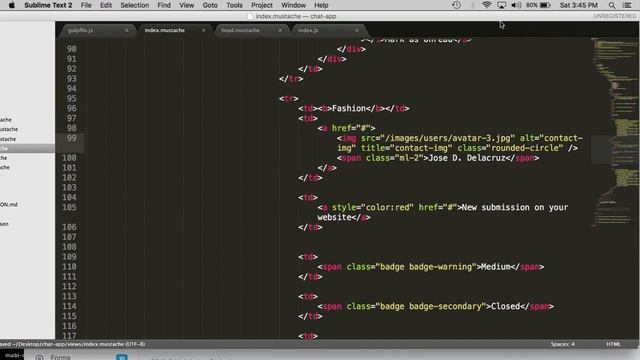Change indentation via Spaces: 4
640x360 pixels.
(562, 344)
